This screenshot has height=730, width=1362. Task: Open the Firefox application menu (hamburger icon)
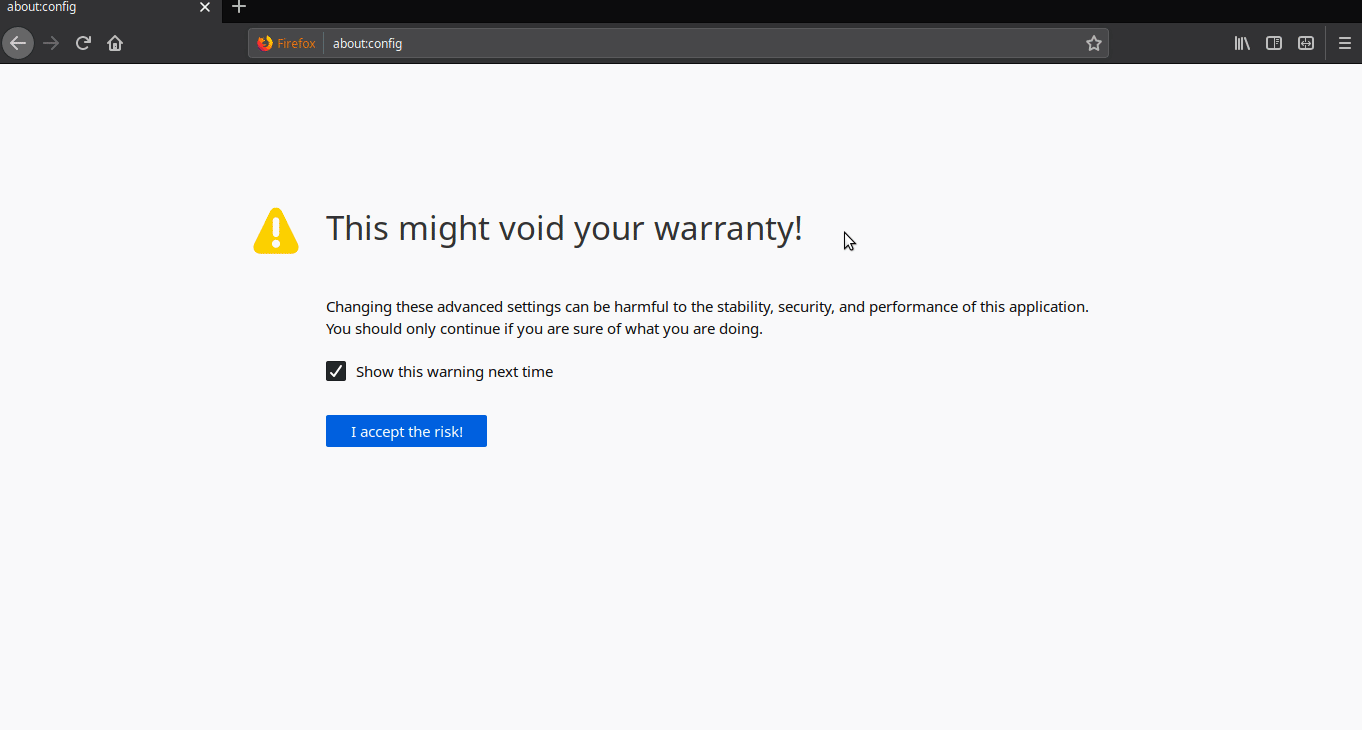click(x=1345, y=43)
